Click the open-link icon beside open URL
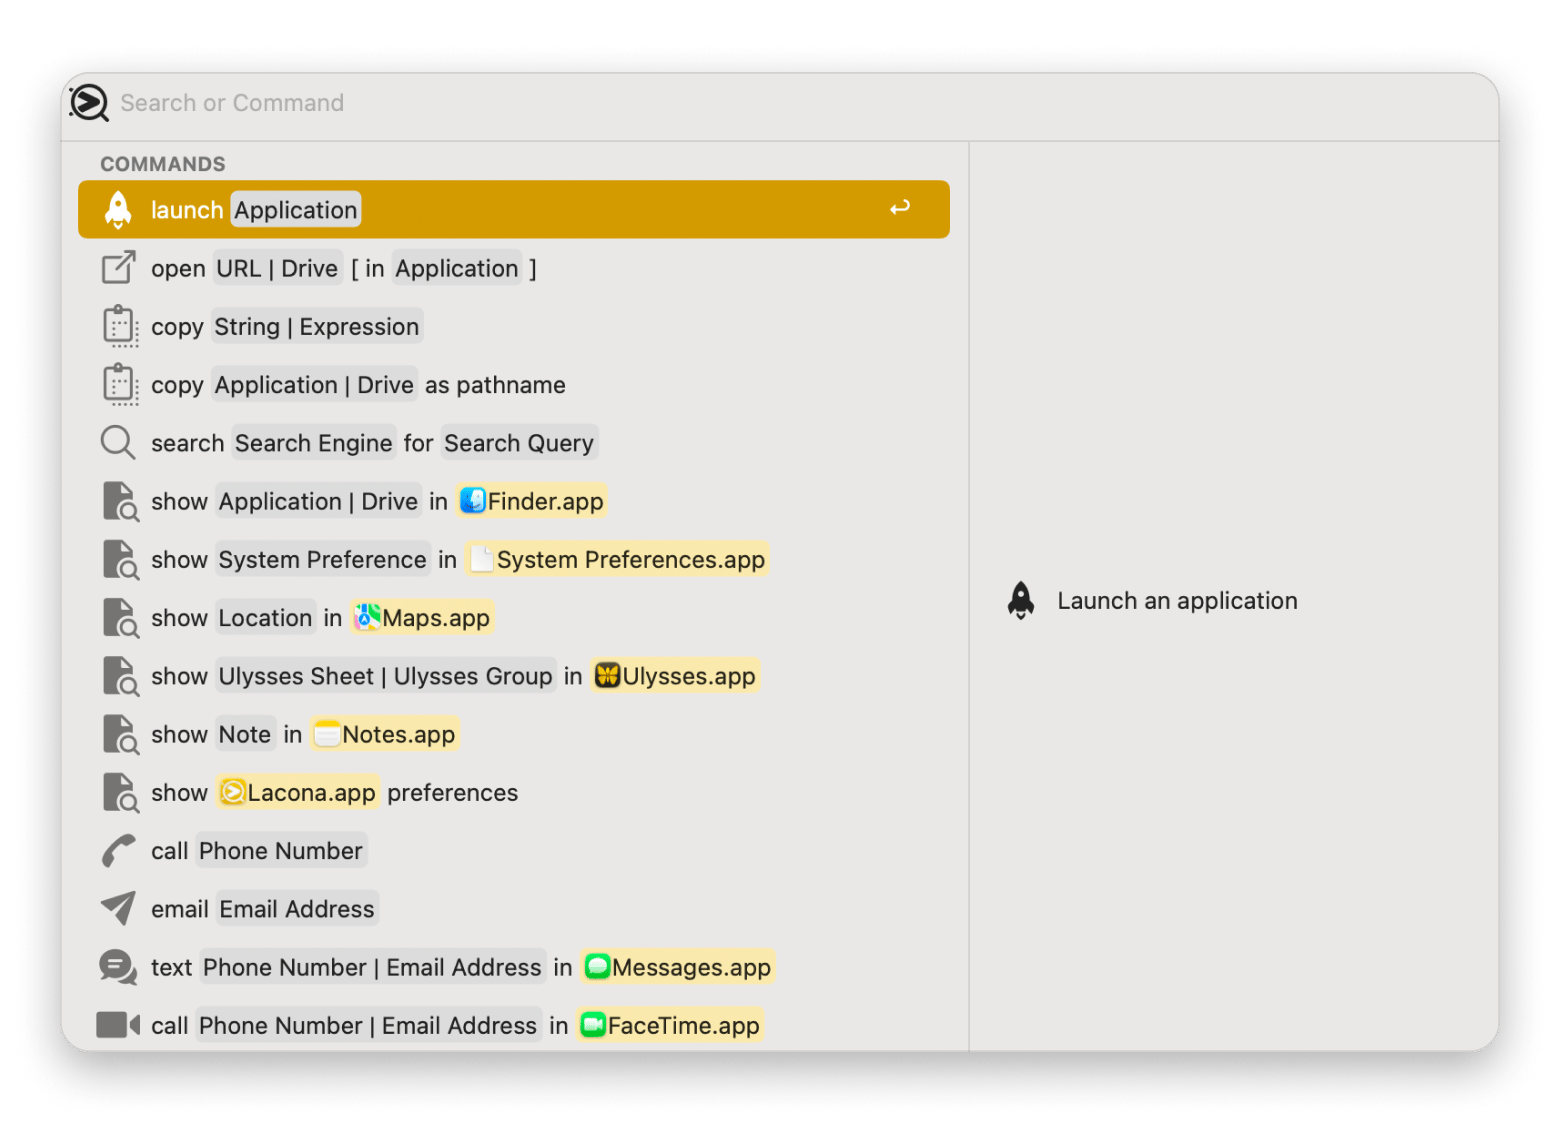The image size is (1560, 1132). [119, 268]
